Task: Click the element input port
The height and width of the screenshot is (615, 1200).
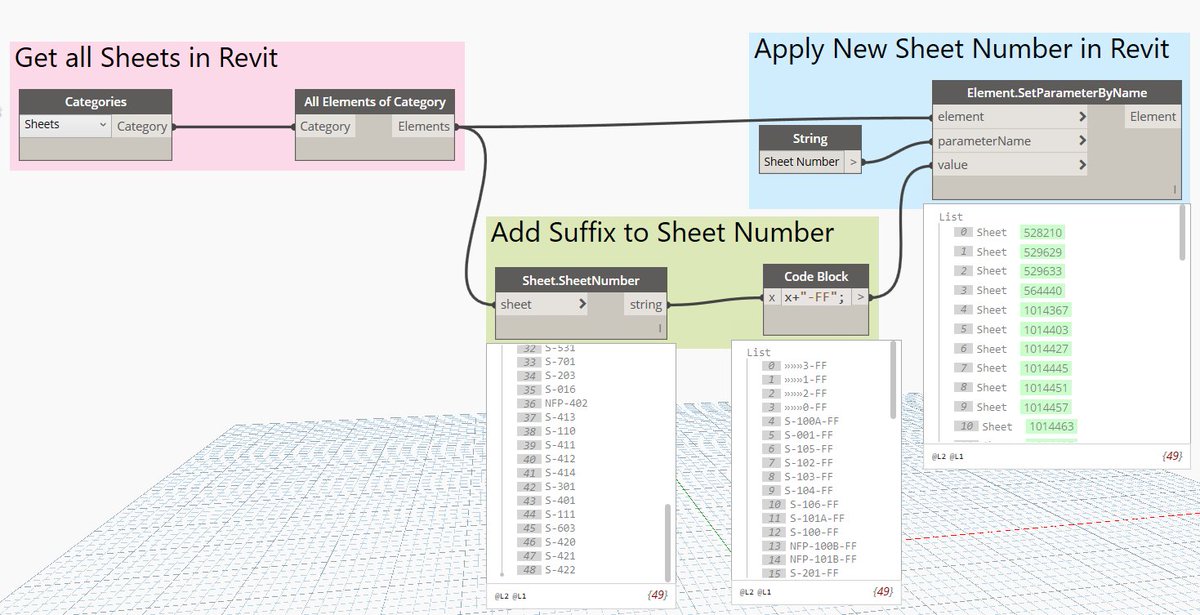Action: tap(1011, 117)
